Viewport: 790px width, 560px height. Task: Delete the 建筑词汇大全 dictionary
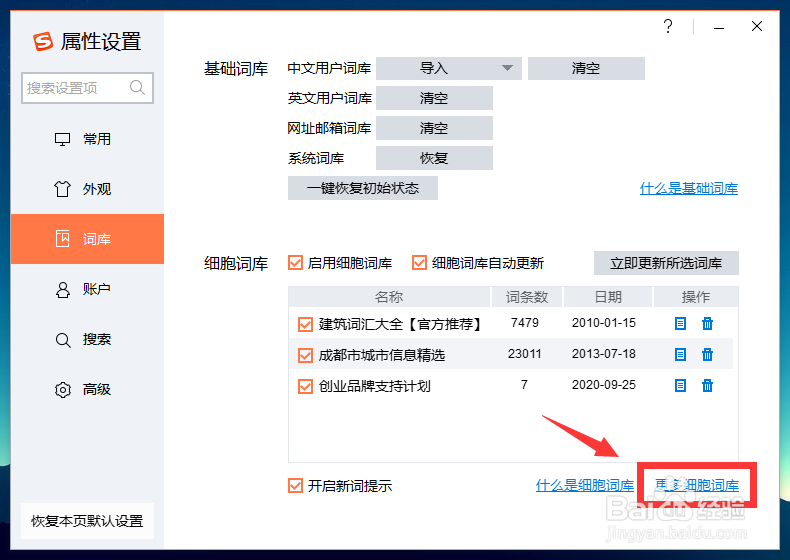[x=707, y=324]
